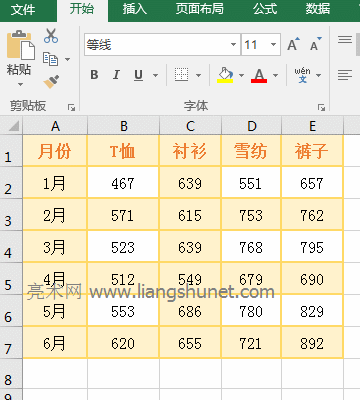This screenshot has width=360, height=400.
Task: Switch to the 页面布局 tab
Action: (200, 9)
